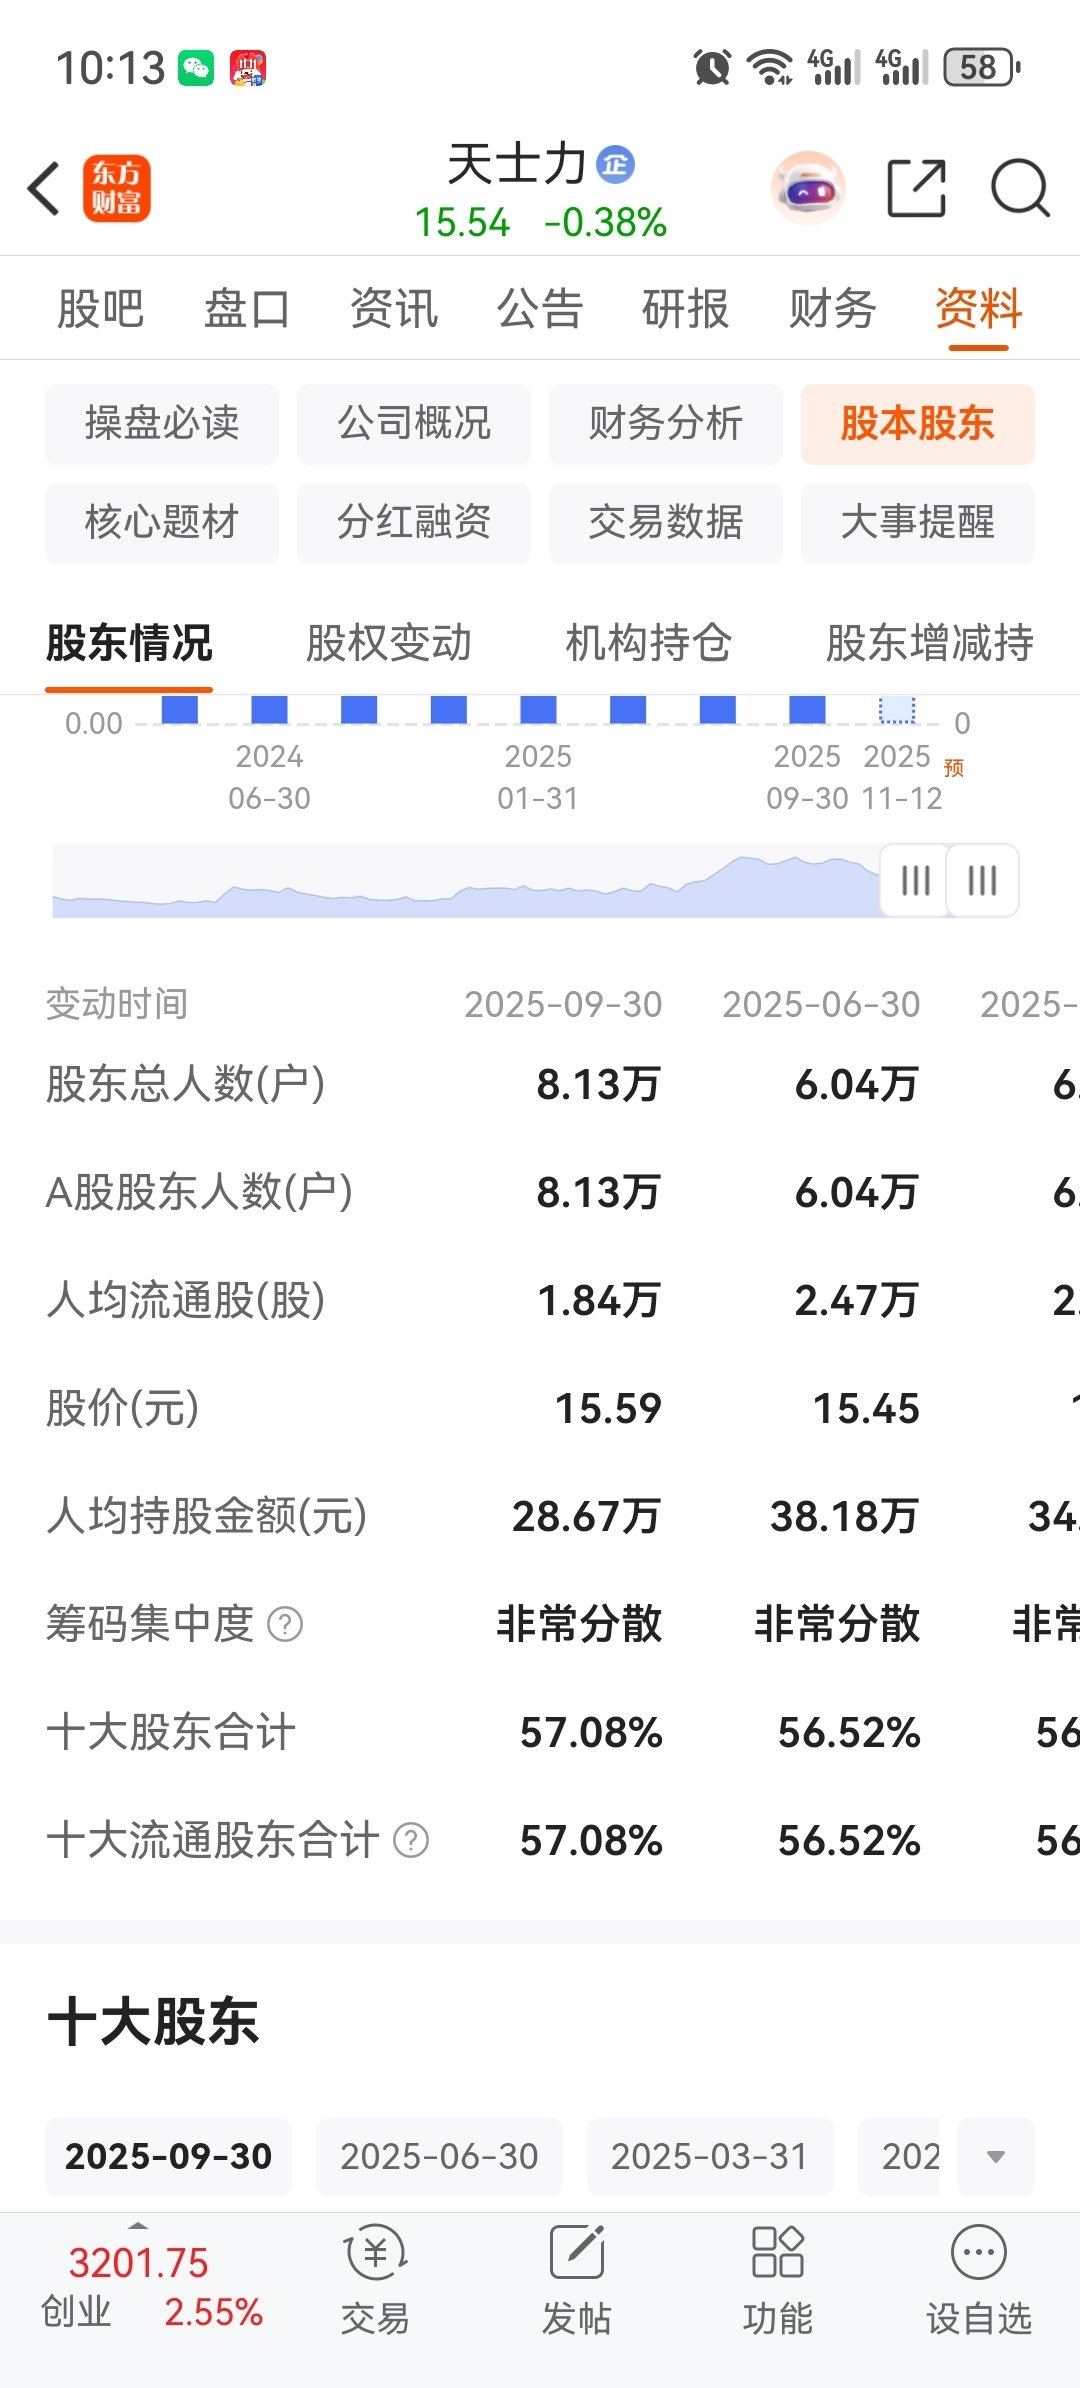
Task: Expand the shareholder date dropdown arrow
Action: tap(996, 2156)
